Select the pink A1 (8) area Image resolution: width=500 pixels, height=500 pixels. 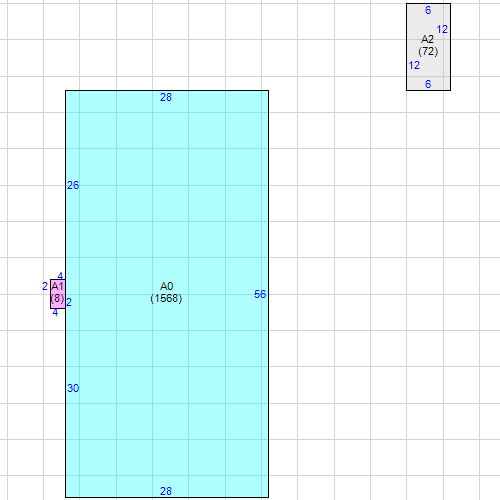click(58, 294)
